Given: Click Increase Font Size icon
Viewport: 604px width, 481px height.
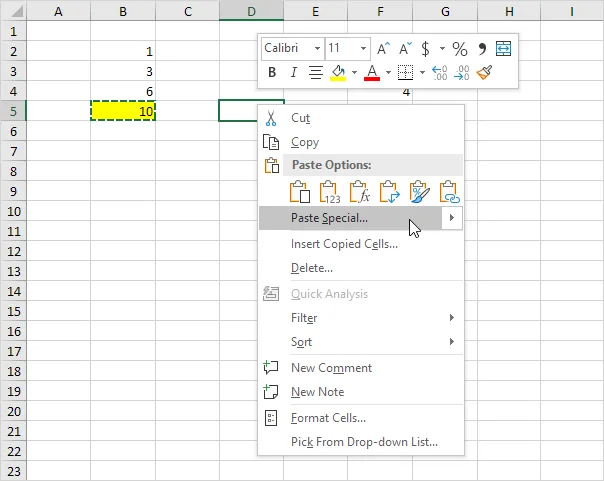Looking at the screenshot, I should [x=383, y=48].
